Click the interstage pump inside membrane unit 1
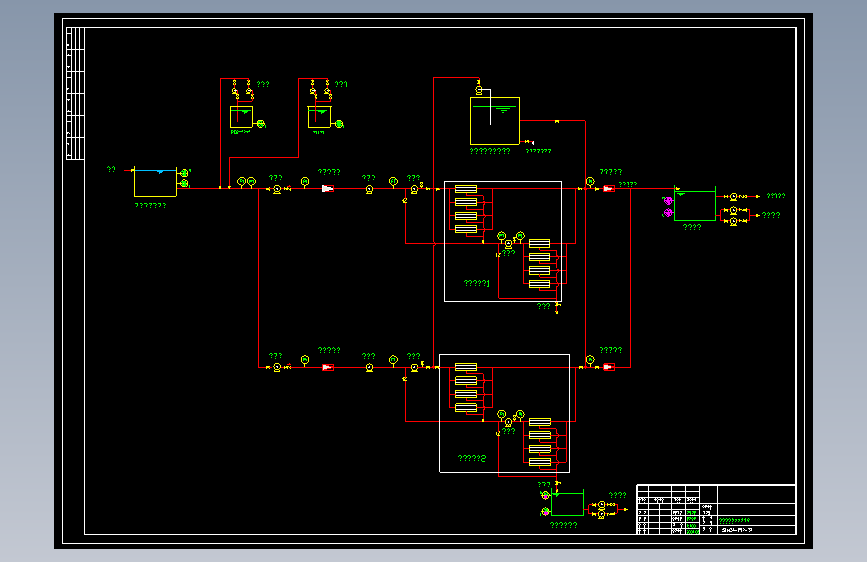 [x=509, y=244]
